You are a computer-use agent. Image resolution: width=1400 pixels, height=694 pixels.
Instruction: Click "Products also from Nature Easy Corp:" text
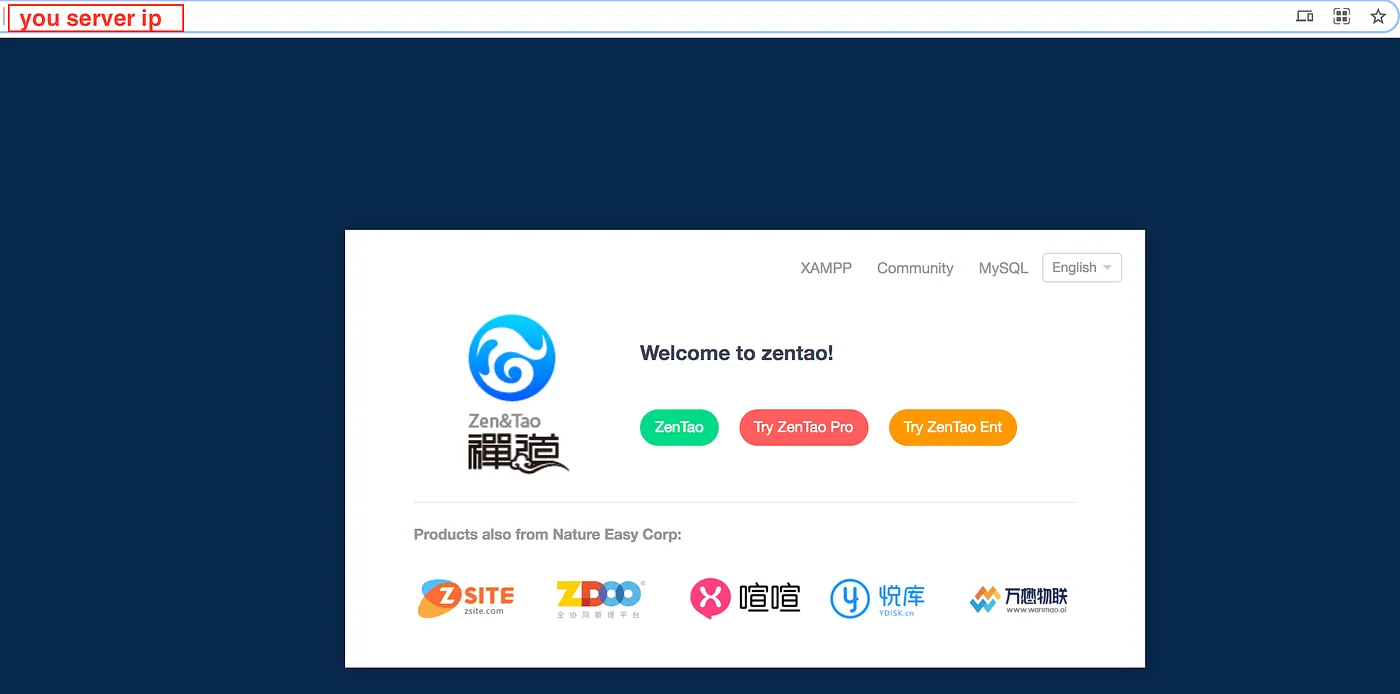(x=547, y=535)
